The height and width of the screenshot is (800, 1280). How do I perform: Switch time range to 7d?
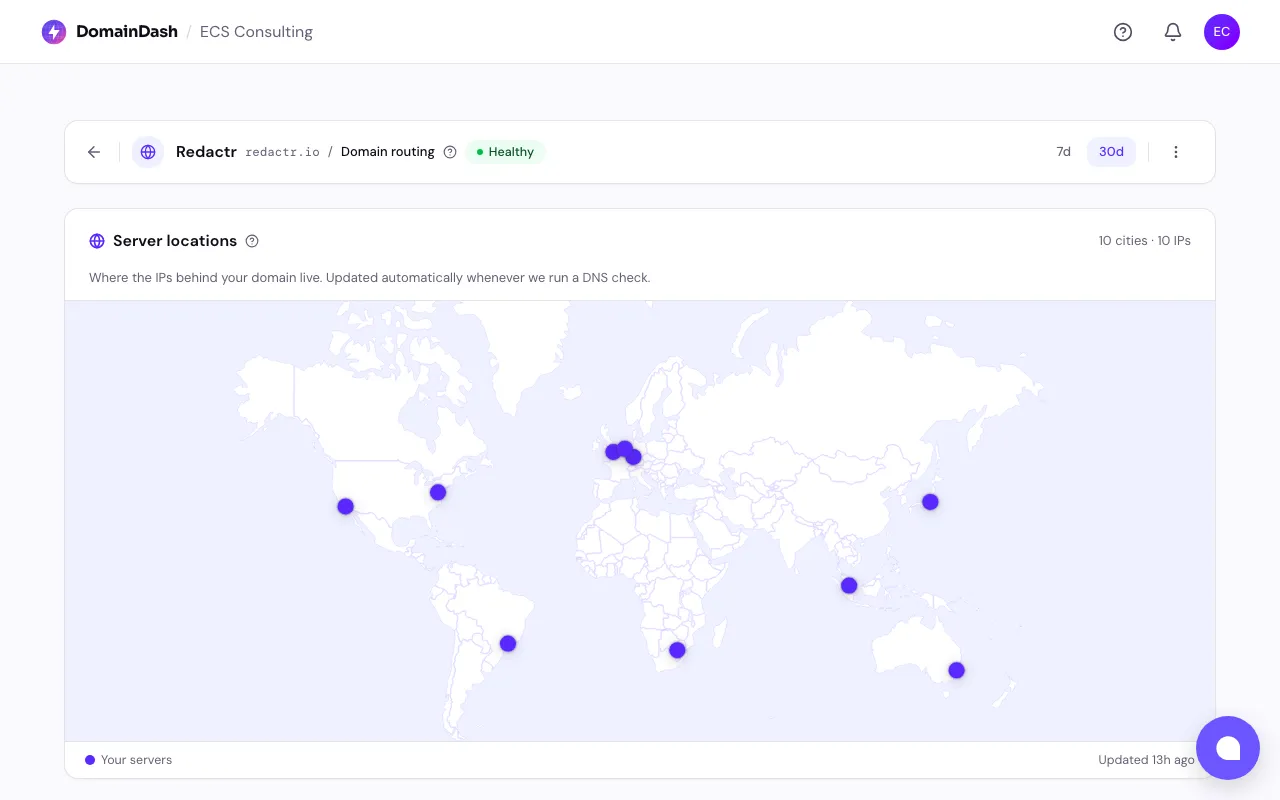(1064, 152)
